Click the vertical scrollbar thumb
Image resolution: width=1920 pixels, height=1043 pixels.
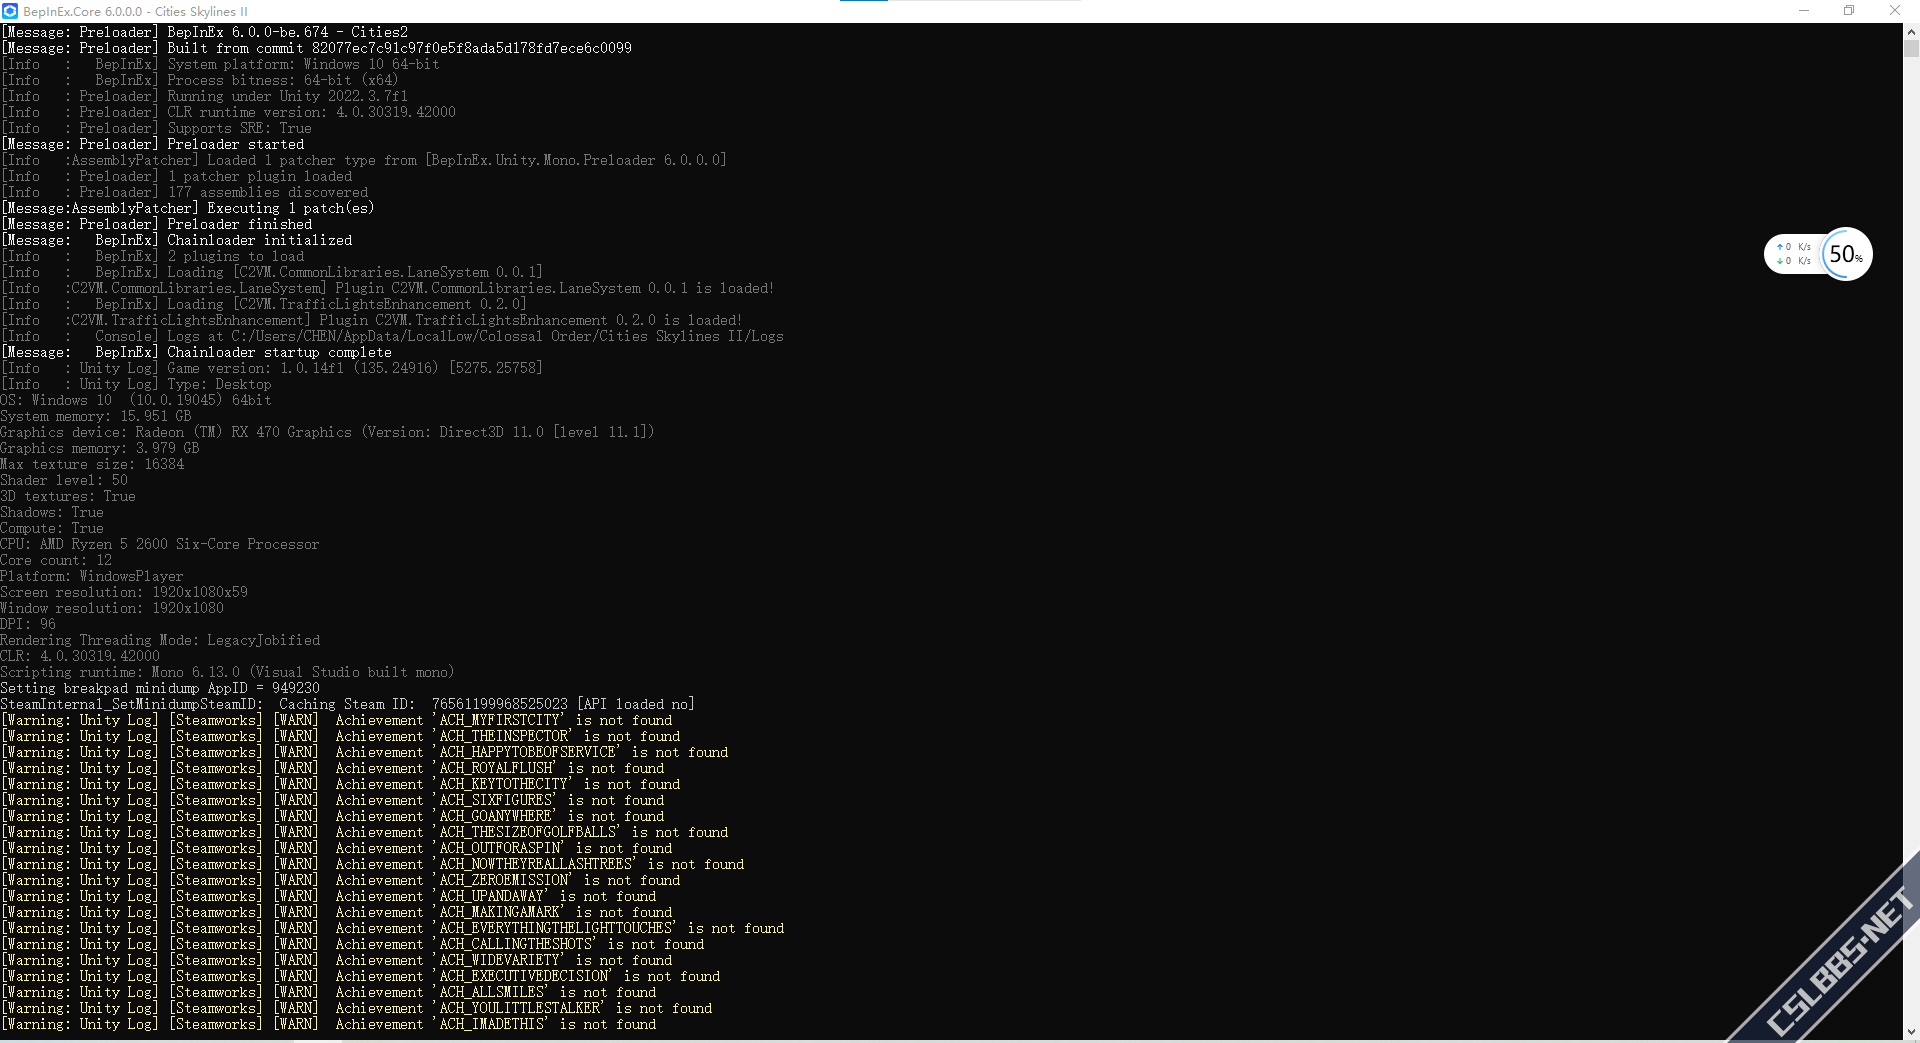pyautogui.click(x=1911, y=48)
